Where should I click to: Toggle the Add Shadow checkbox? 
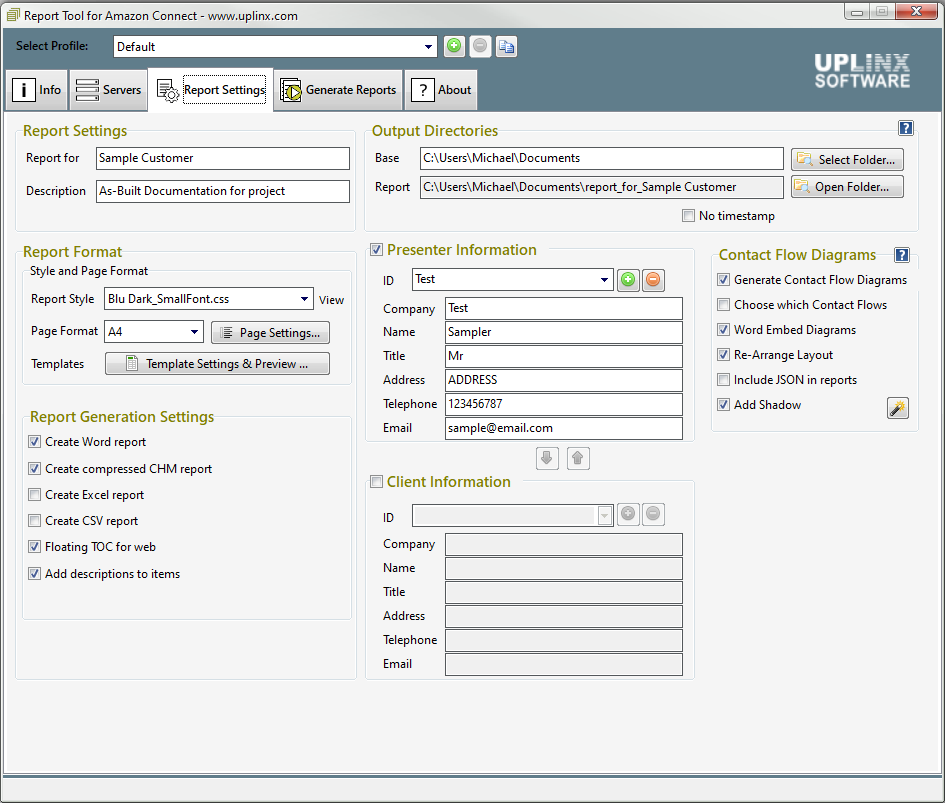click(723, 405)
